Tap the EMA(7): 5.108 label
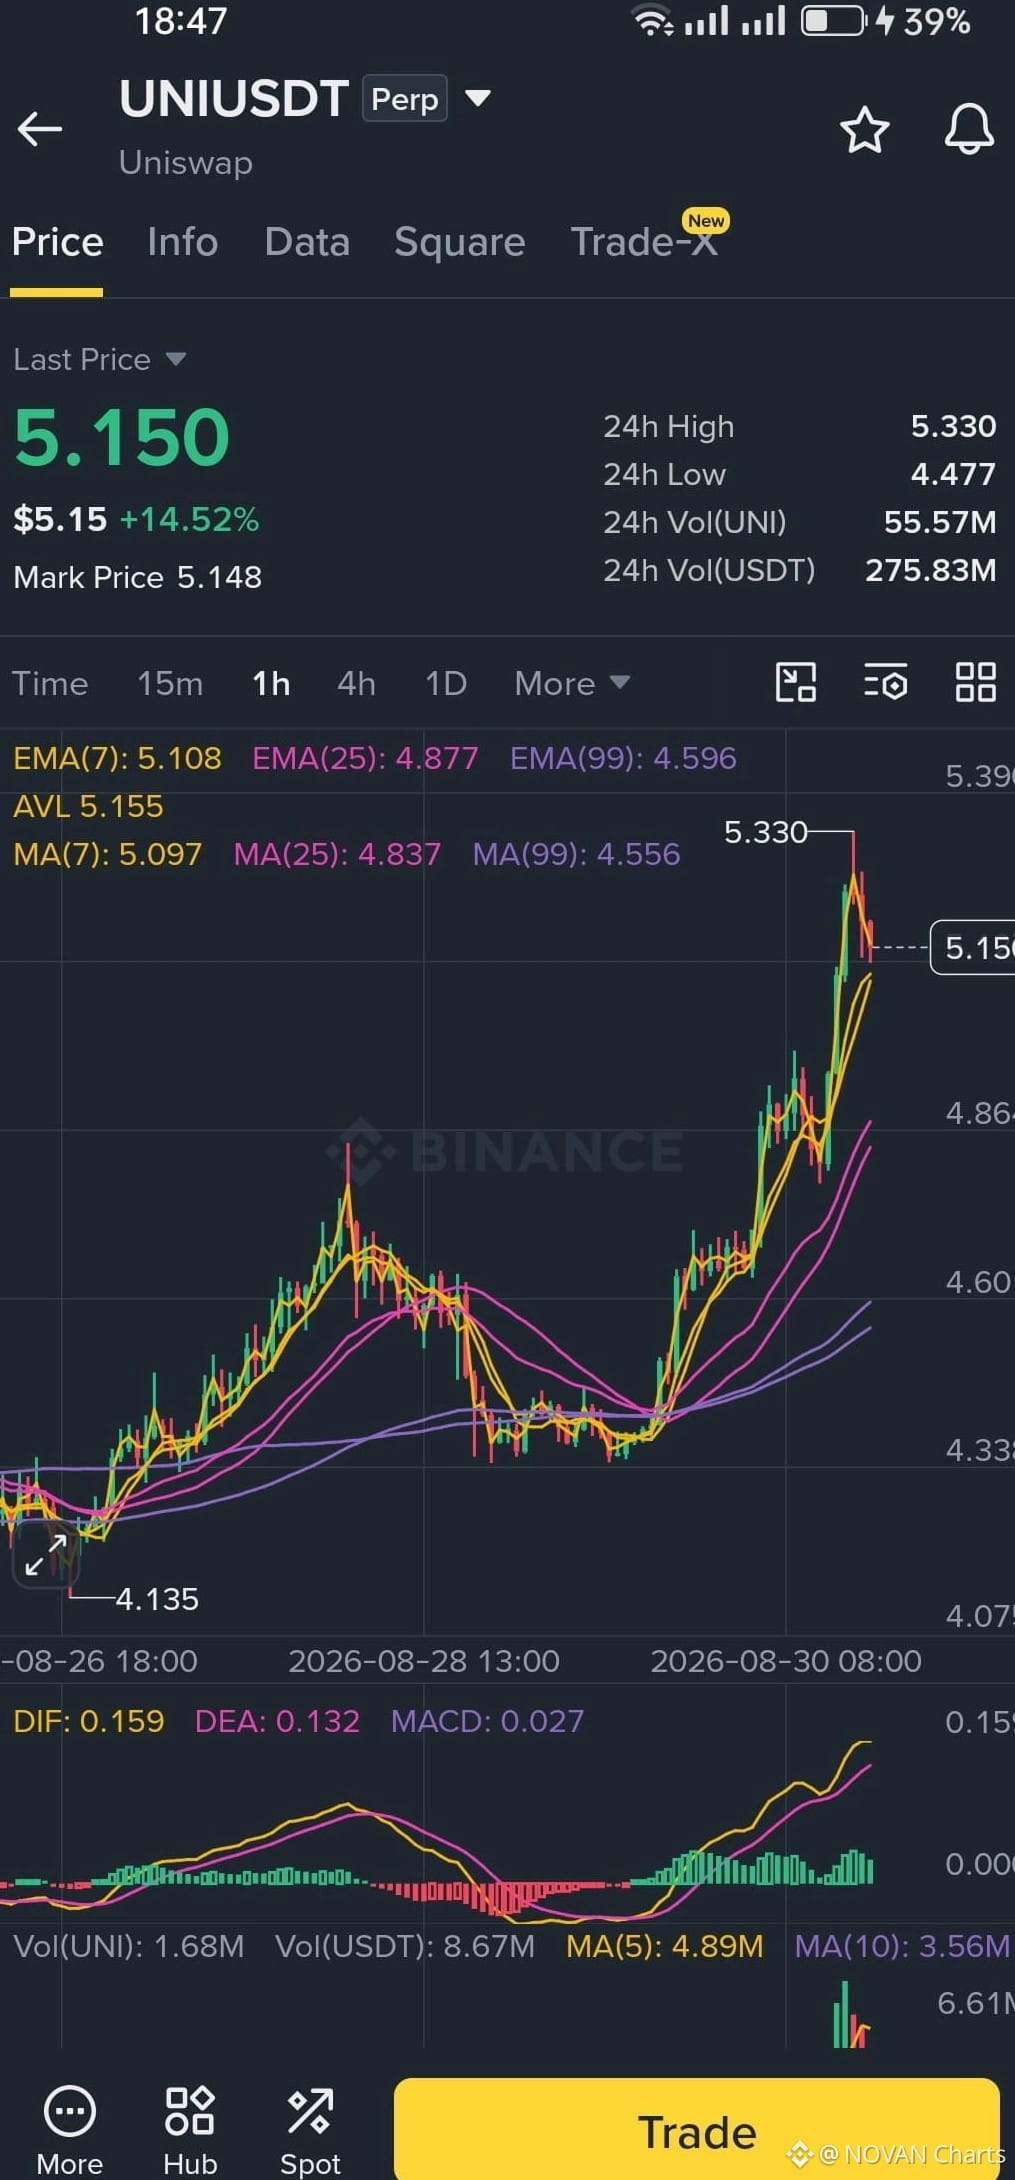The height and width of the screenshot is (2180, 1015). (x=117, y=758)
